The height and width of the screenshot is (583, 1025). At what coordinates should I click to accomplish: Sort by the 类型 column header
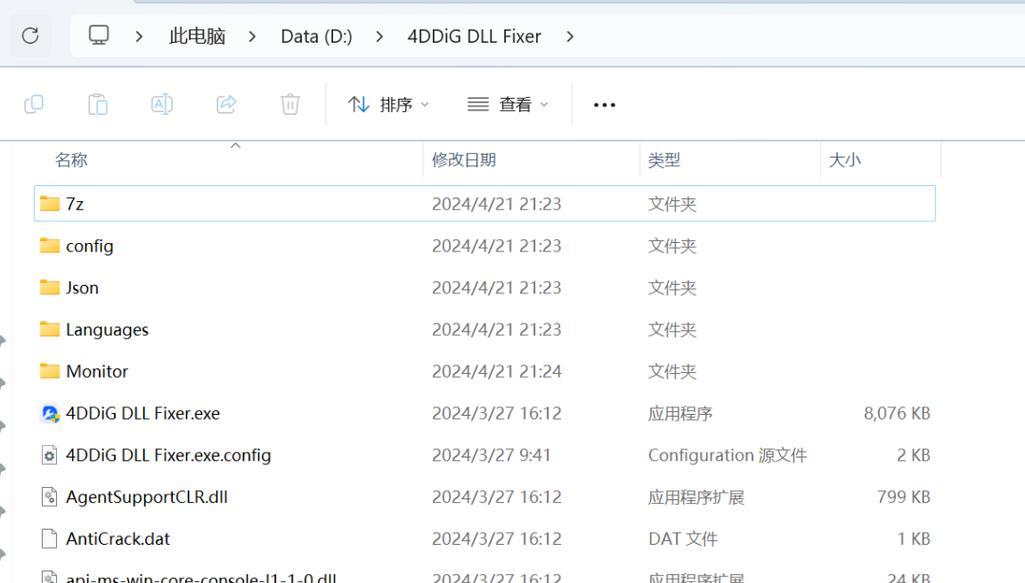(664, 159)
